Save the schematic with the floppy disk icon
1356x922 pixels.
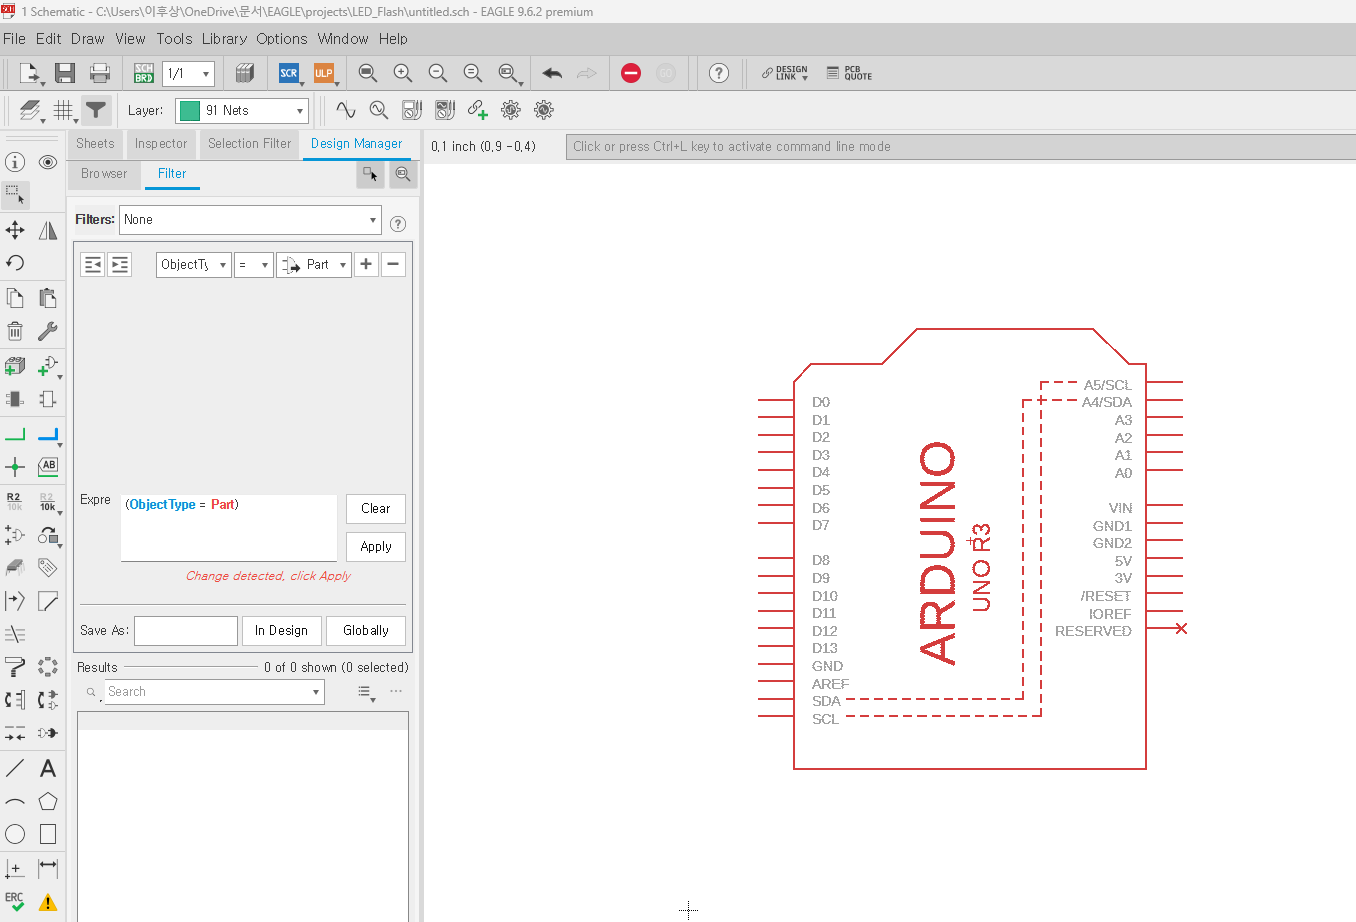pyautogui.click(x=65, y=73)
